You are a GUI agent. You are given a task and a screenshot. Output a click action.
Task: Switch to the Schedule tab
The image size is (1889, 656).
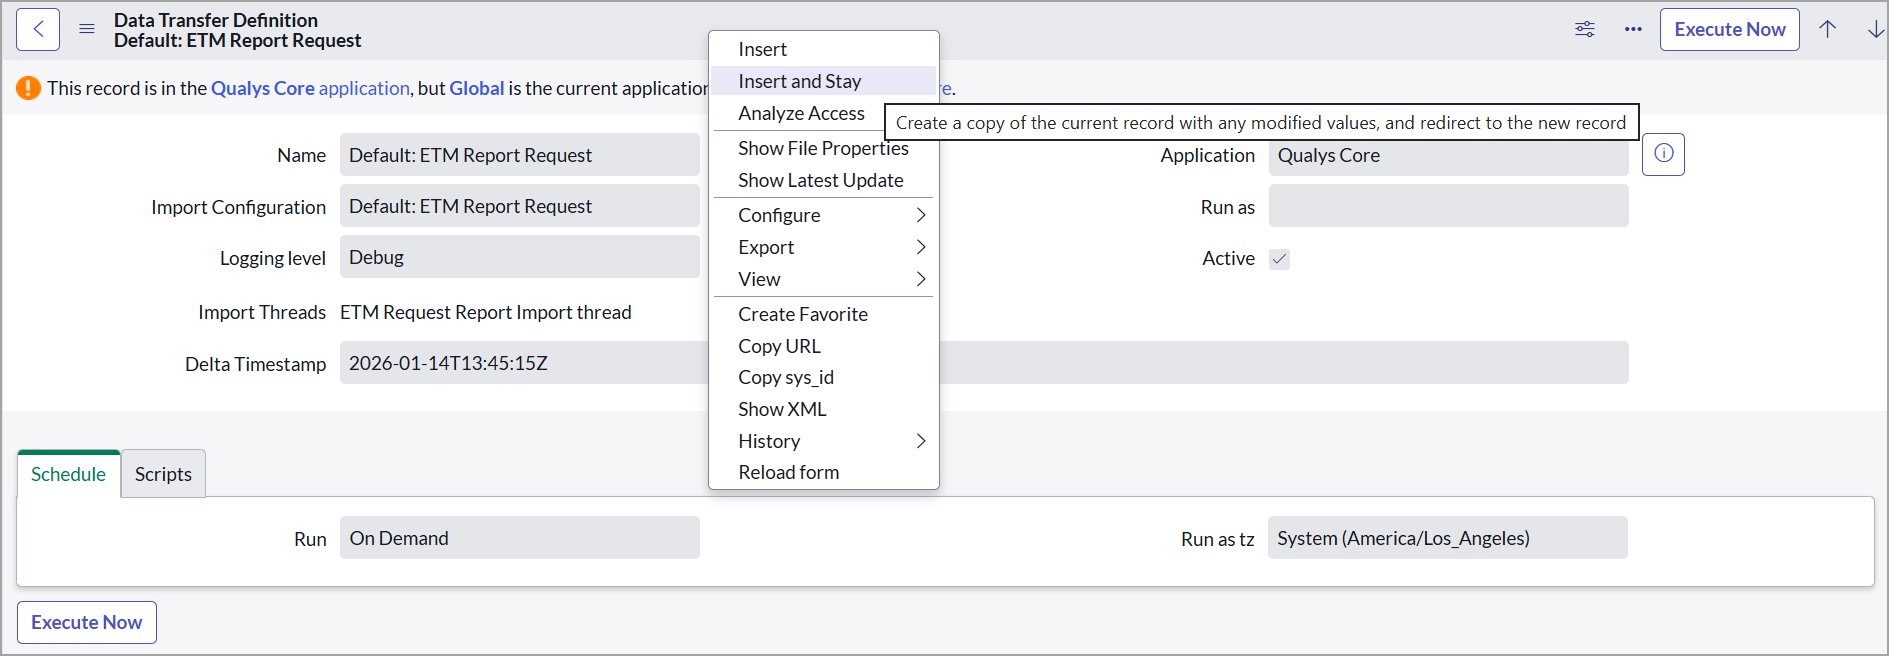(68, 474)
